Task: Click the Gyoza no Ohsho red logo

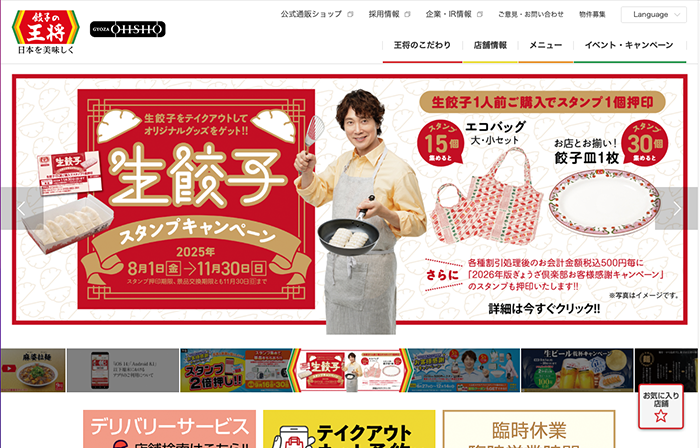Action: tap(46, 32)
